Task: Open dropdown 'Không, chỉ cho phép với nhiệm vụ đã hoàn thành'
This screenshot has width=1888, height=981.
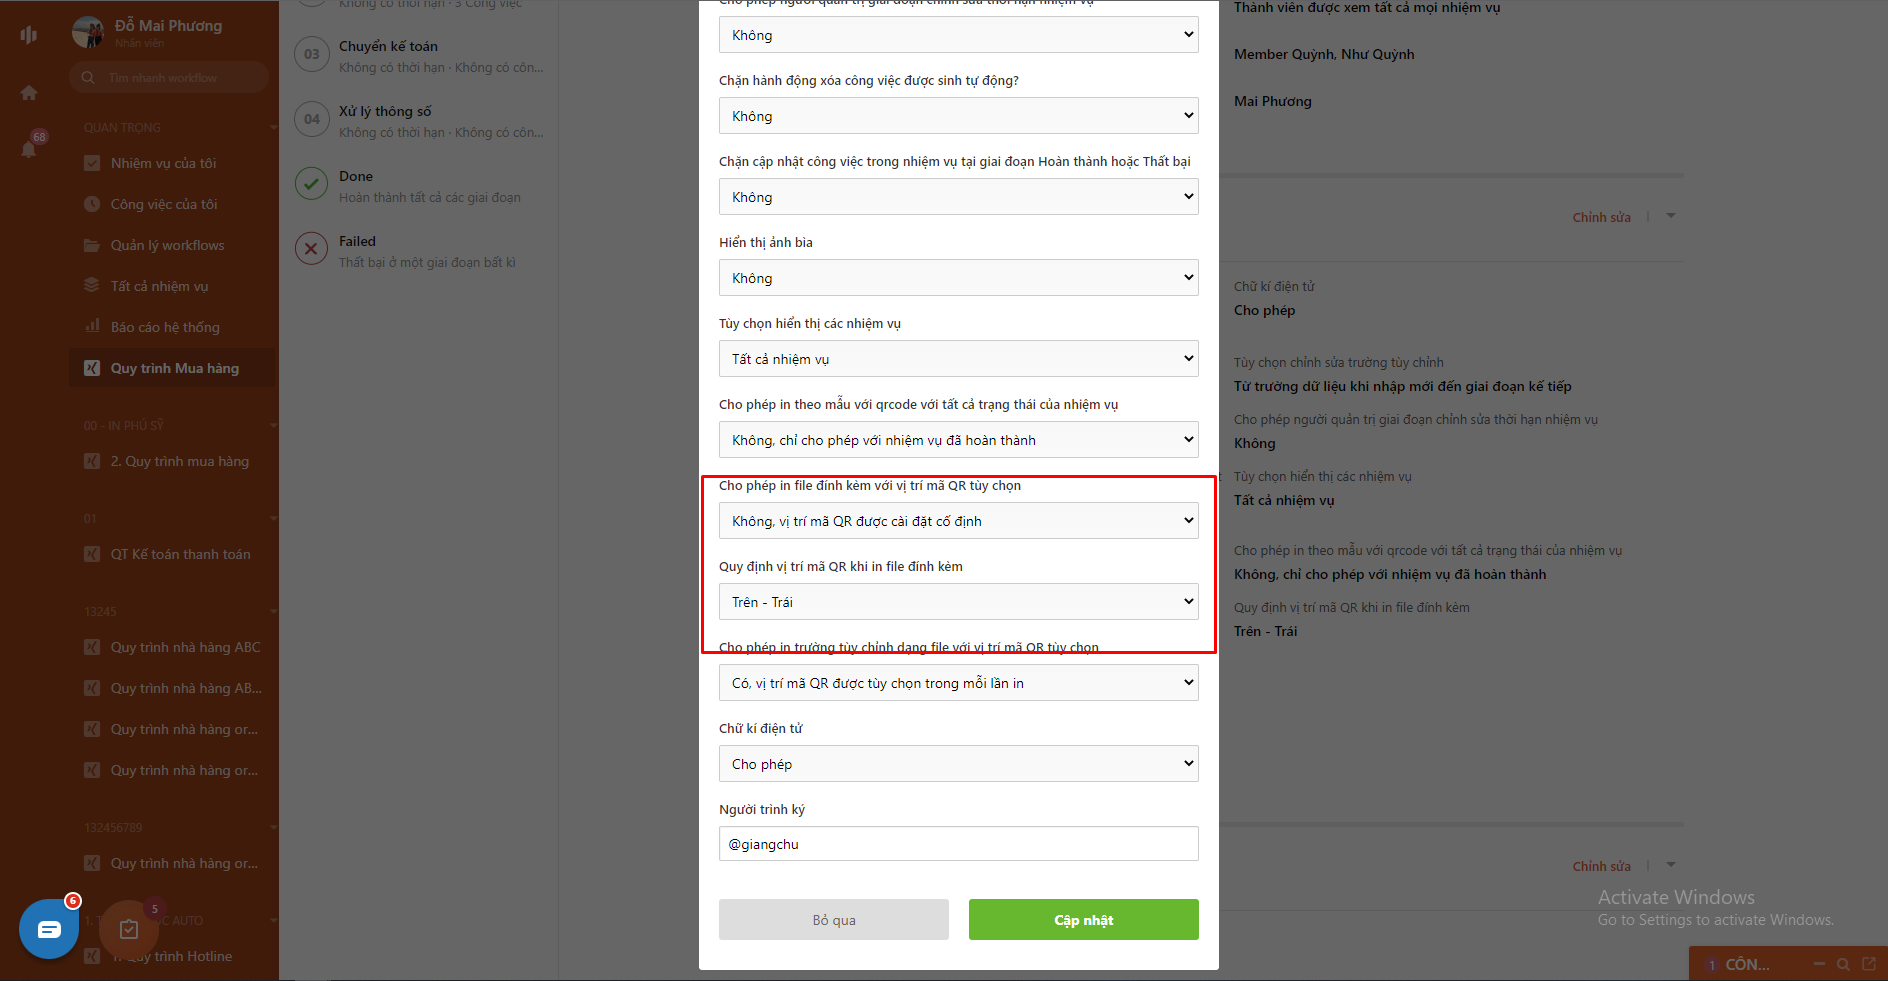Action: pos(958,440)
